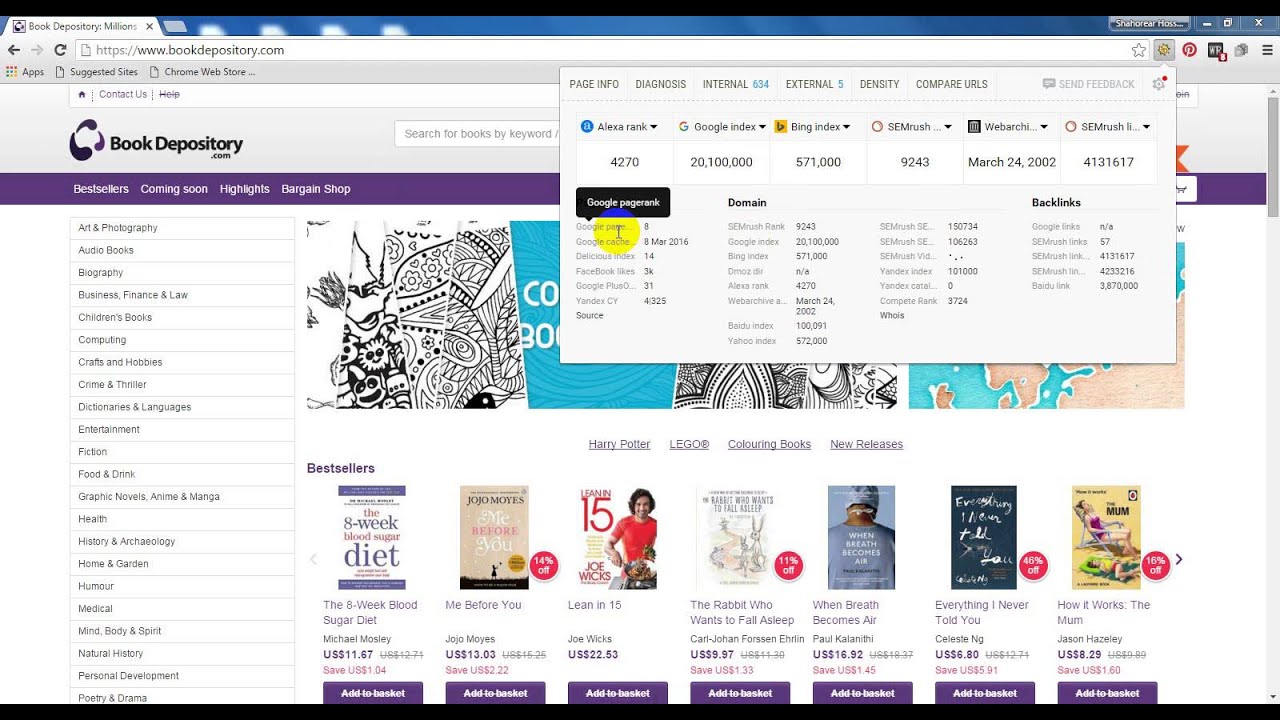The width and height of the screenshot is (1280, 720).
Task: Switch to the Density tab
Action: [x=879, y=84]
